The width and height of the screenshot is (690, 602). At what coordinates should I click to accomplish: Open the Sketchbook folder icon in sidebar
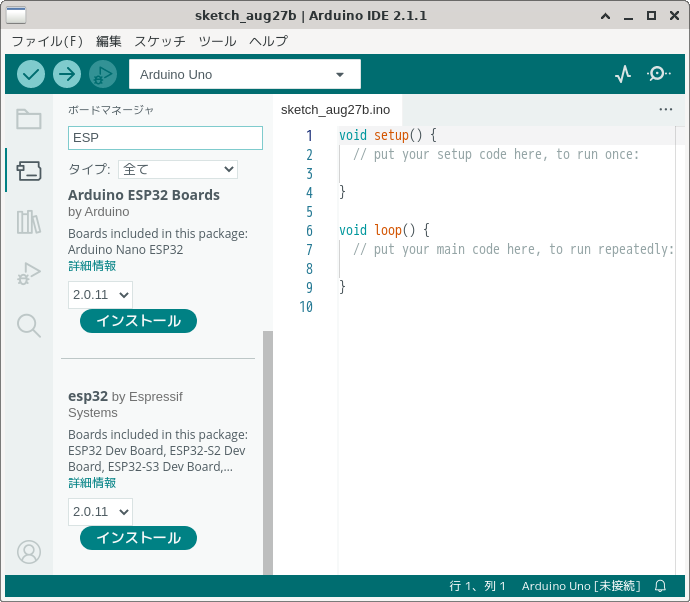tap(29, 120)
